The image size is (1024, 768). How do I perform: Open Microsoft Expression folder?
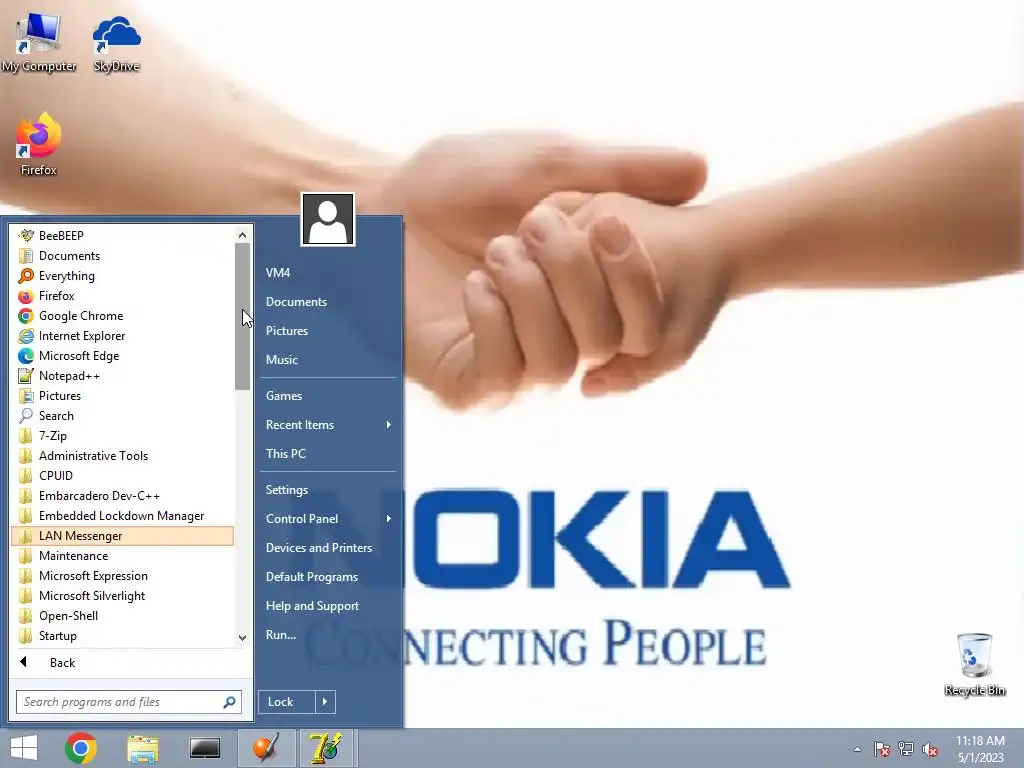tap(122, 576)
